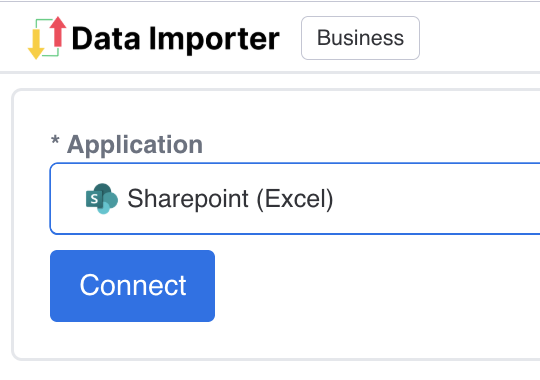Click the word Connect on blue button

133,285
